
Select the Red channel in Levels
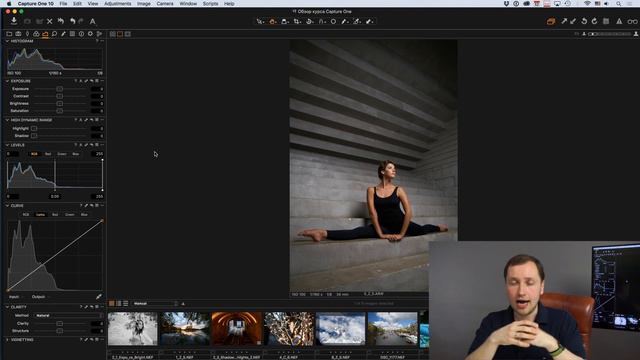click(48, 154)
